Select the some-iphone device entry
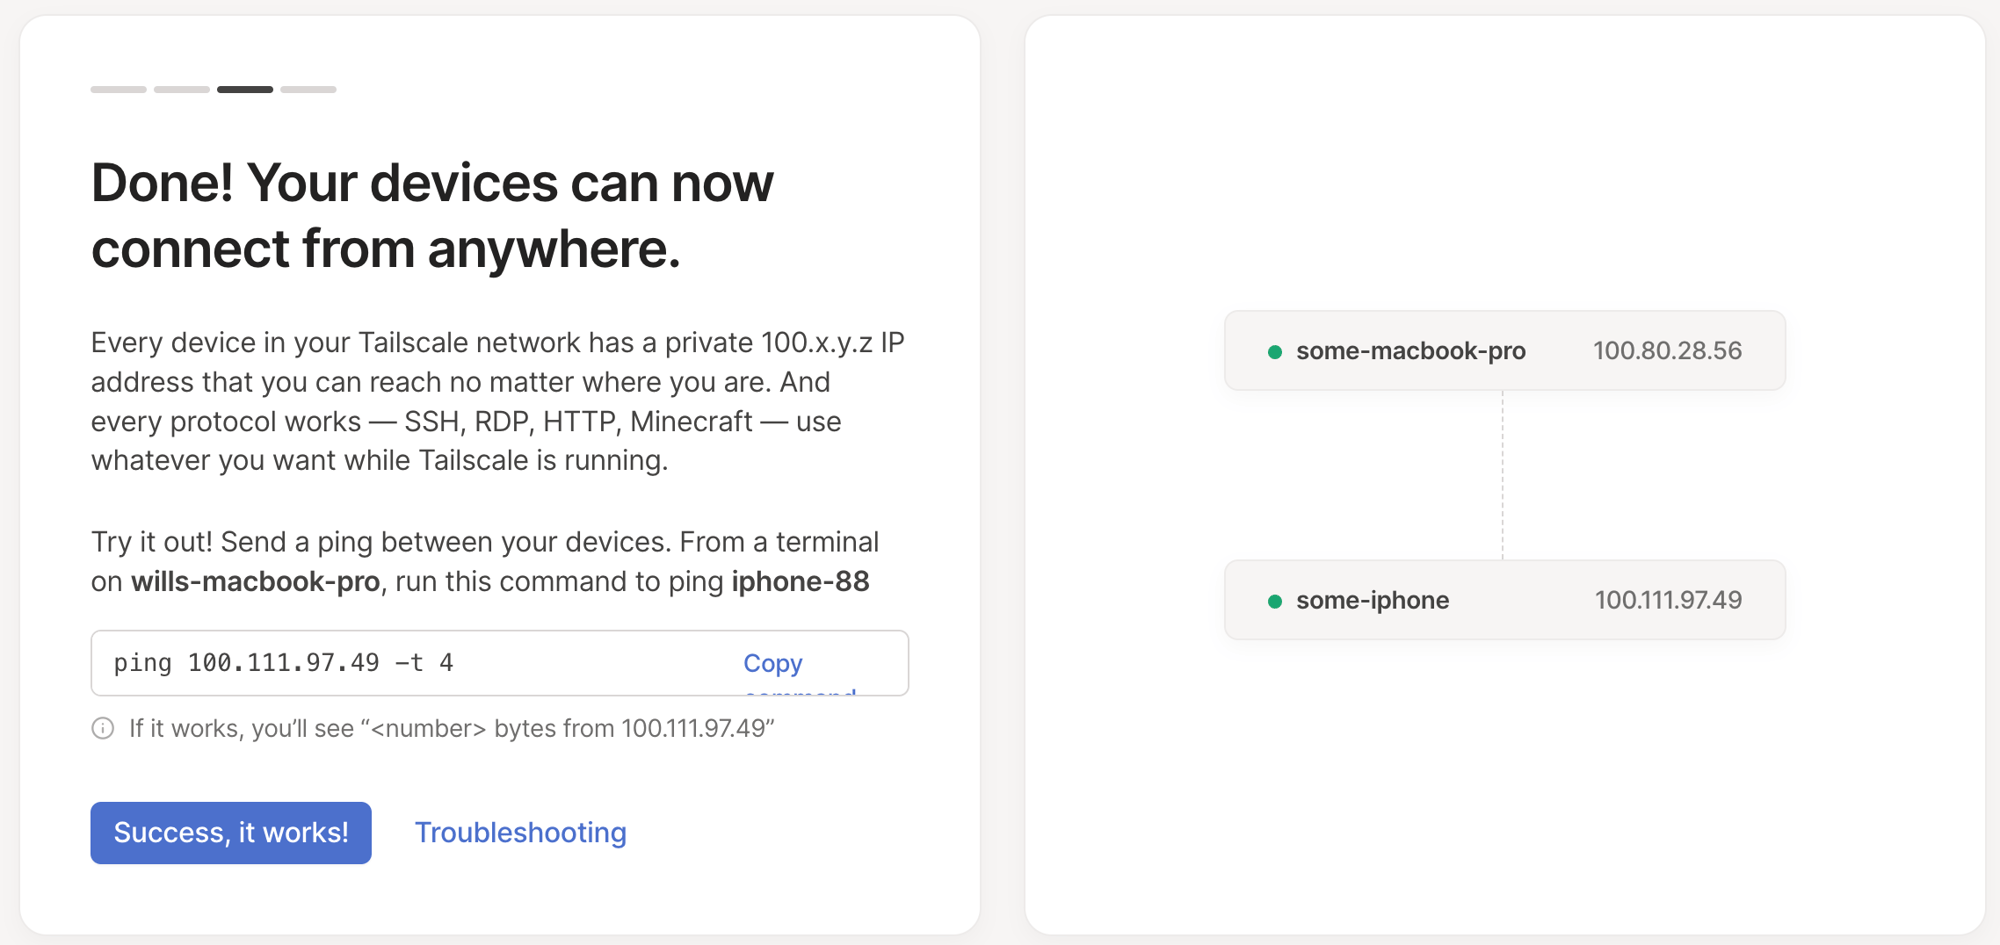2000x945 pixels. pyautogui.click(x=1504, y=600)
